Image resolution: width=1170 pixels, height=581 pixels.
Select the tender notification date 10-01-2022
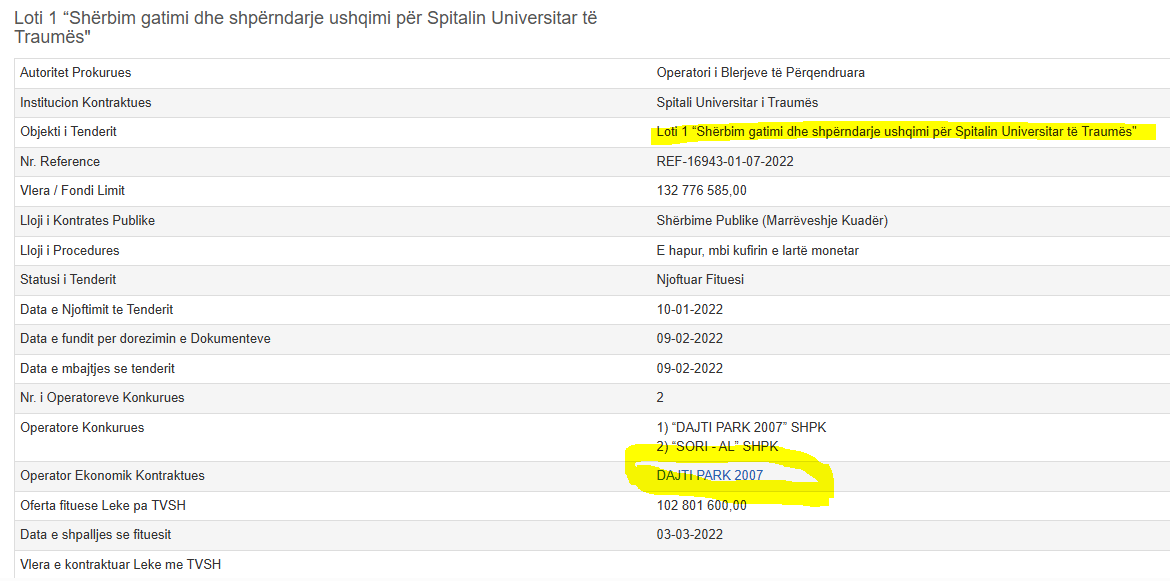tap(689, 309)
